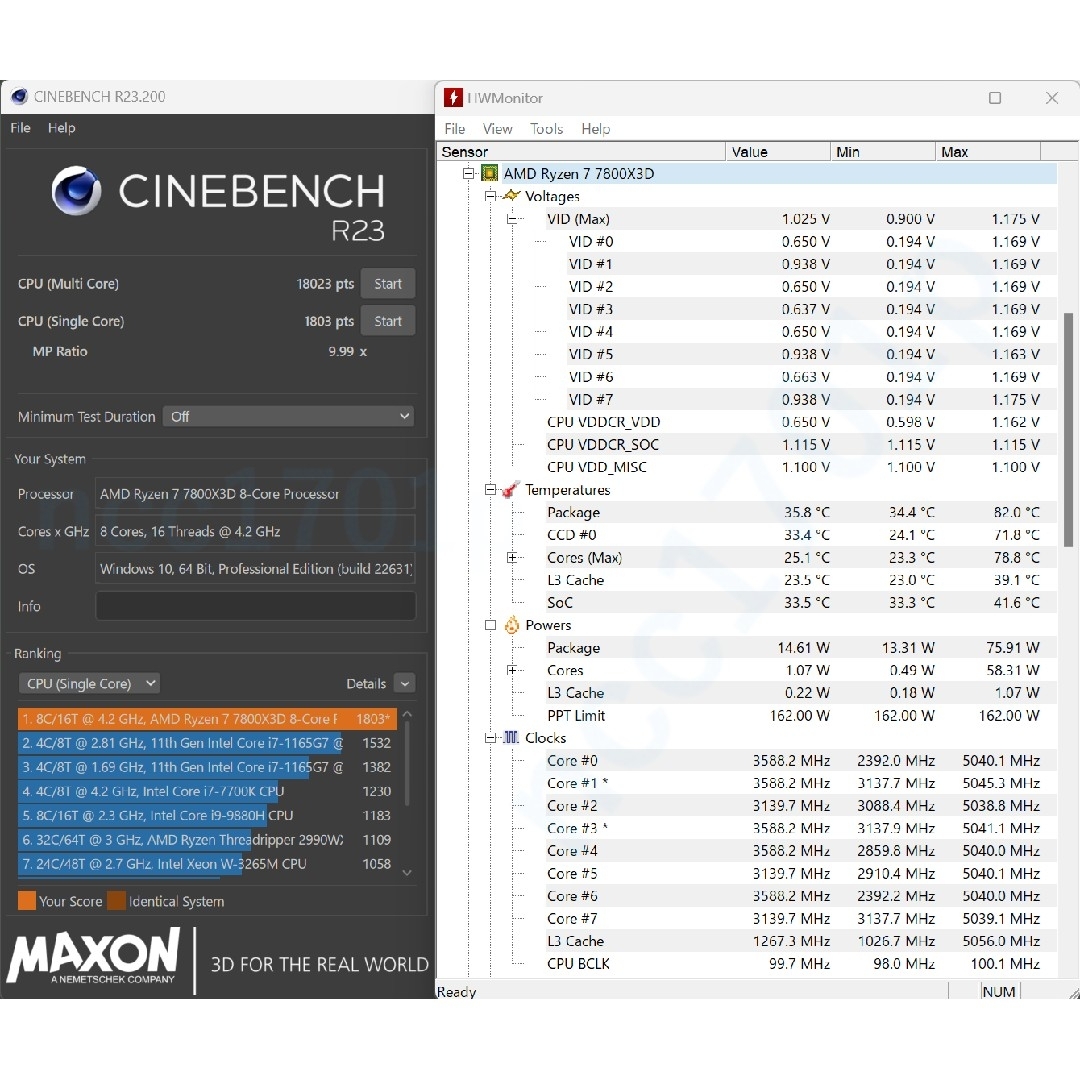
Task: Select the Intel Xeon W-3265M ranking entry
Action: [207, 864]
